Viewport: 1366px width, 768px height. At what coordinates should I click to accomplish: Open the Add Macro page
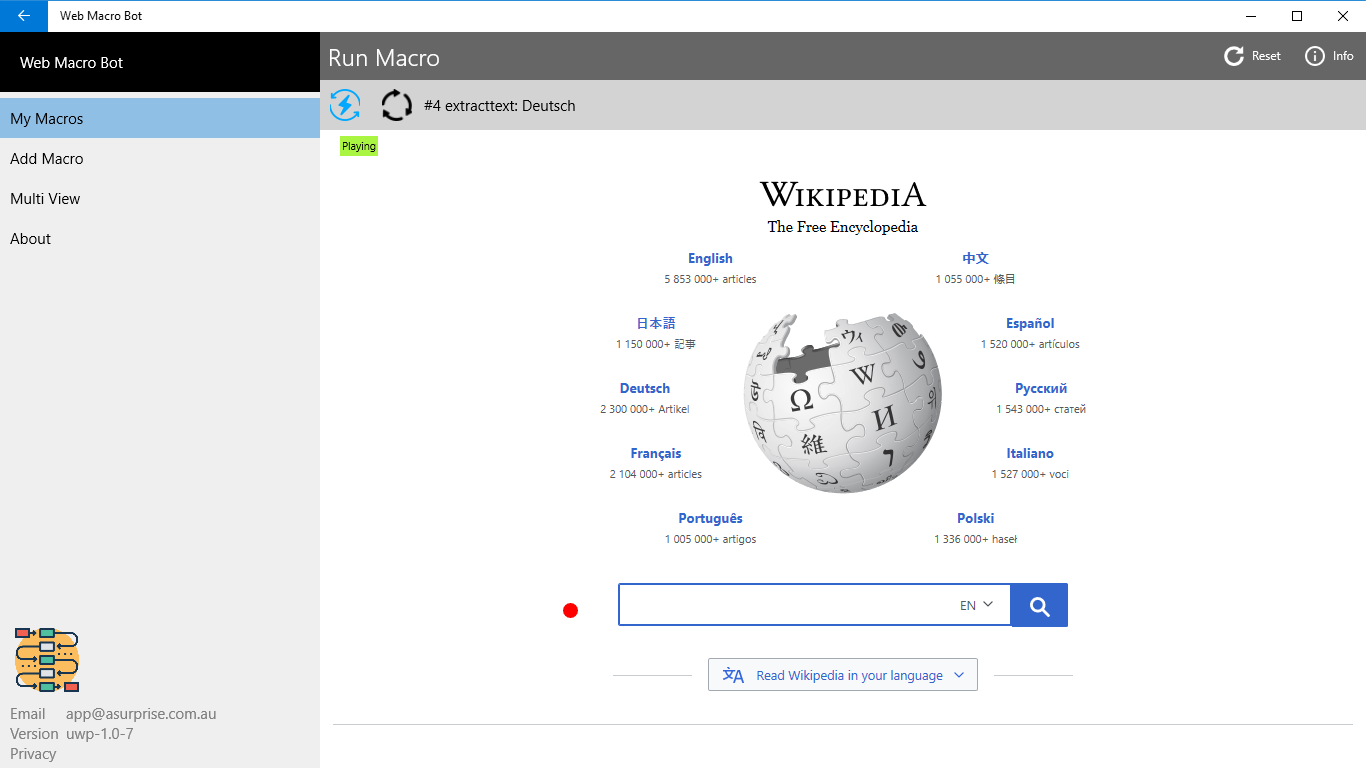coord(160,158)
